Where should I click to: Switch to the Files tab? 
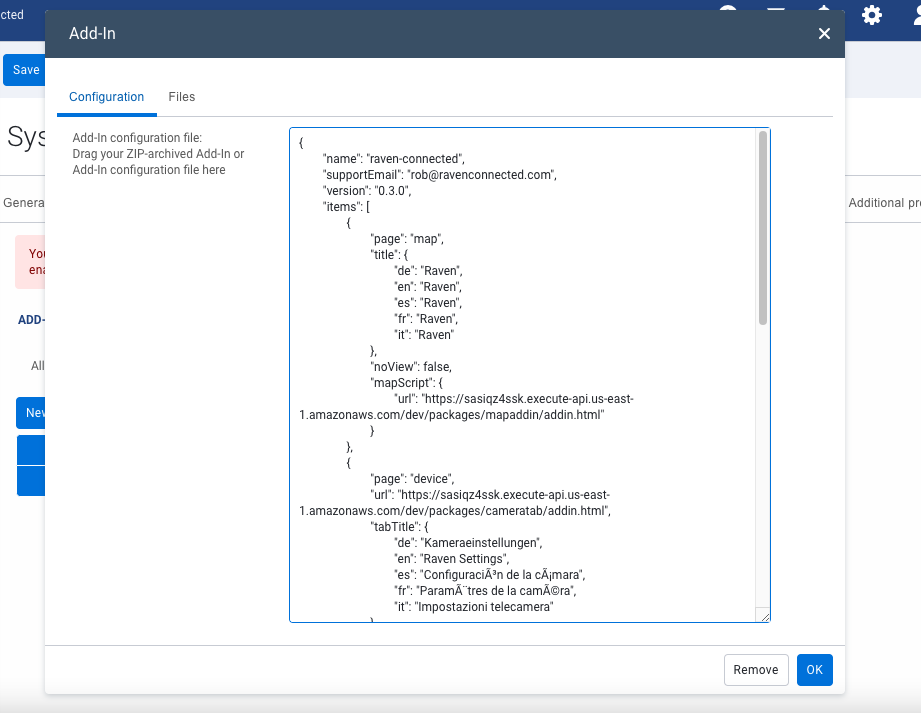(x=181, y=97)
